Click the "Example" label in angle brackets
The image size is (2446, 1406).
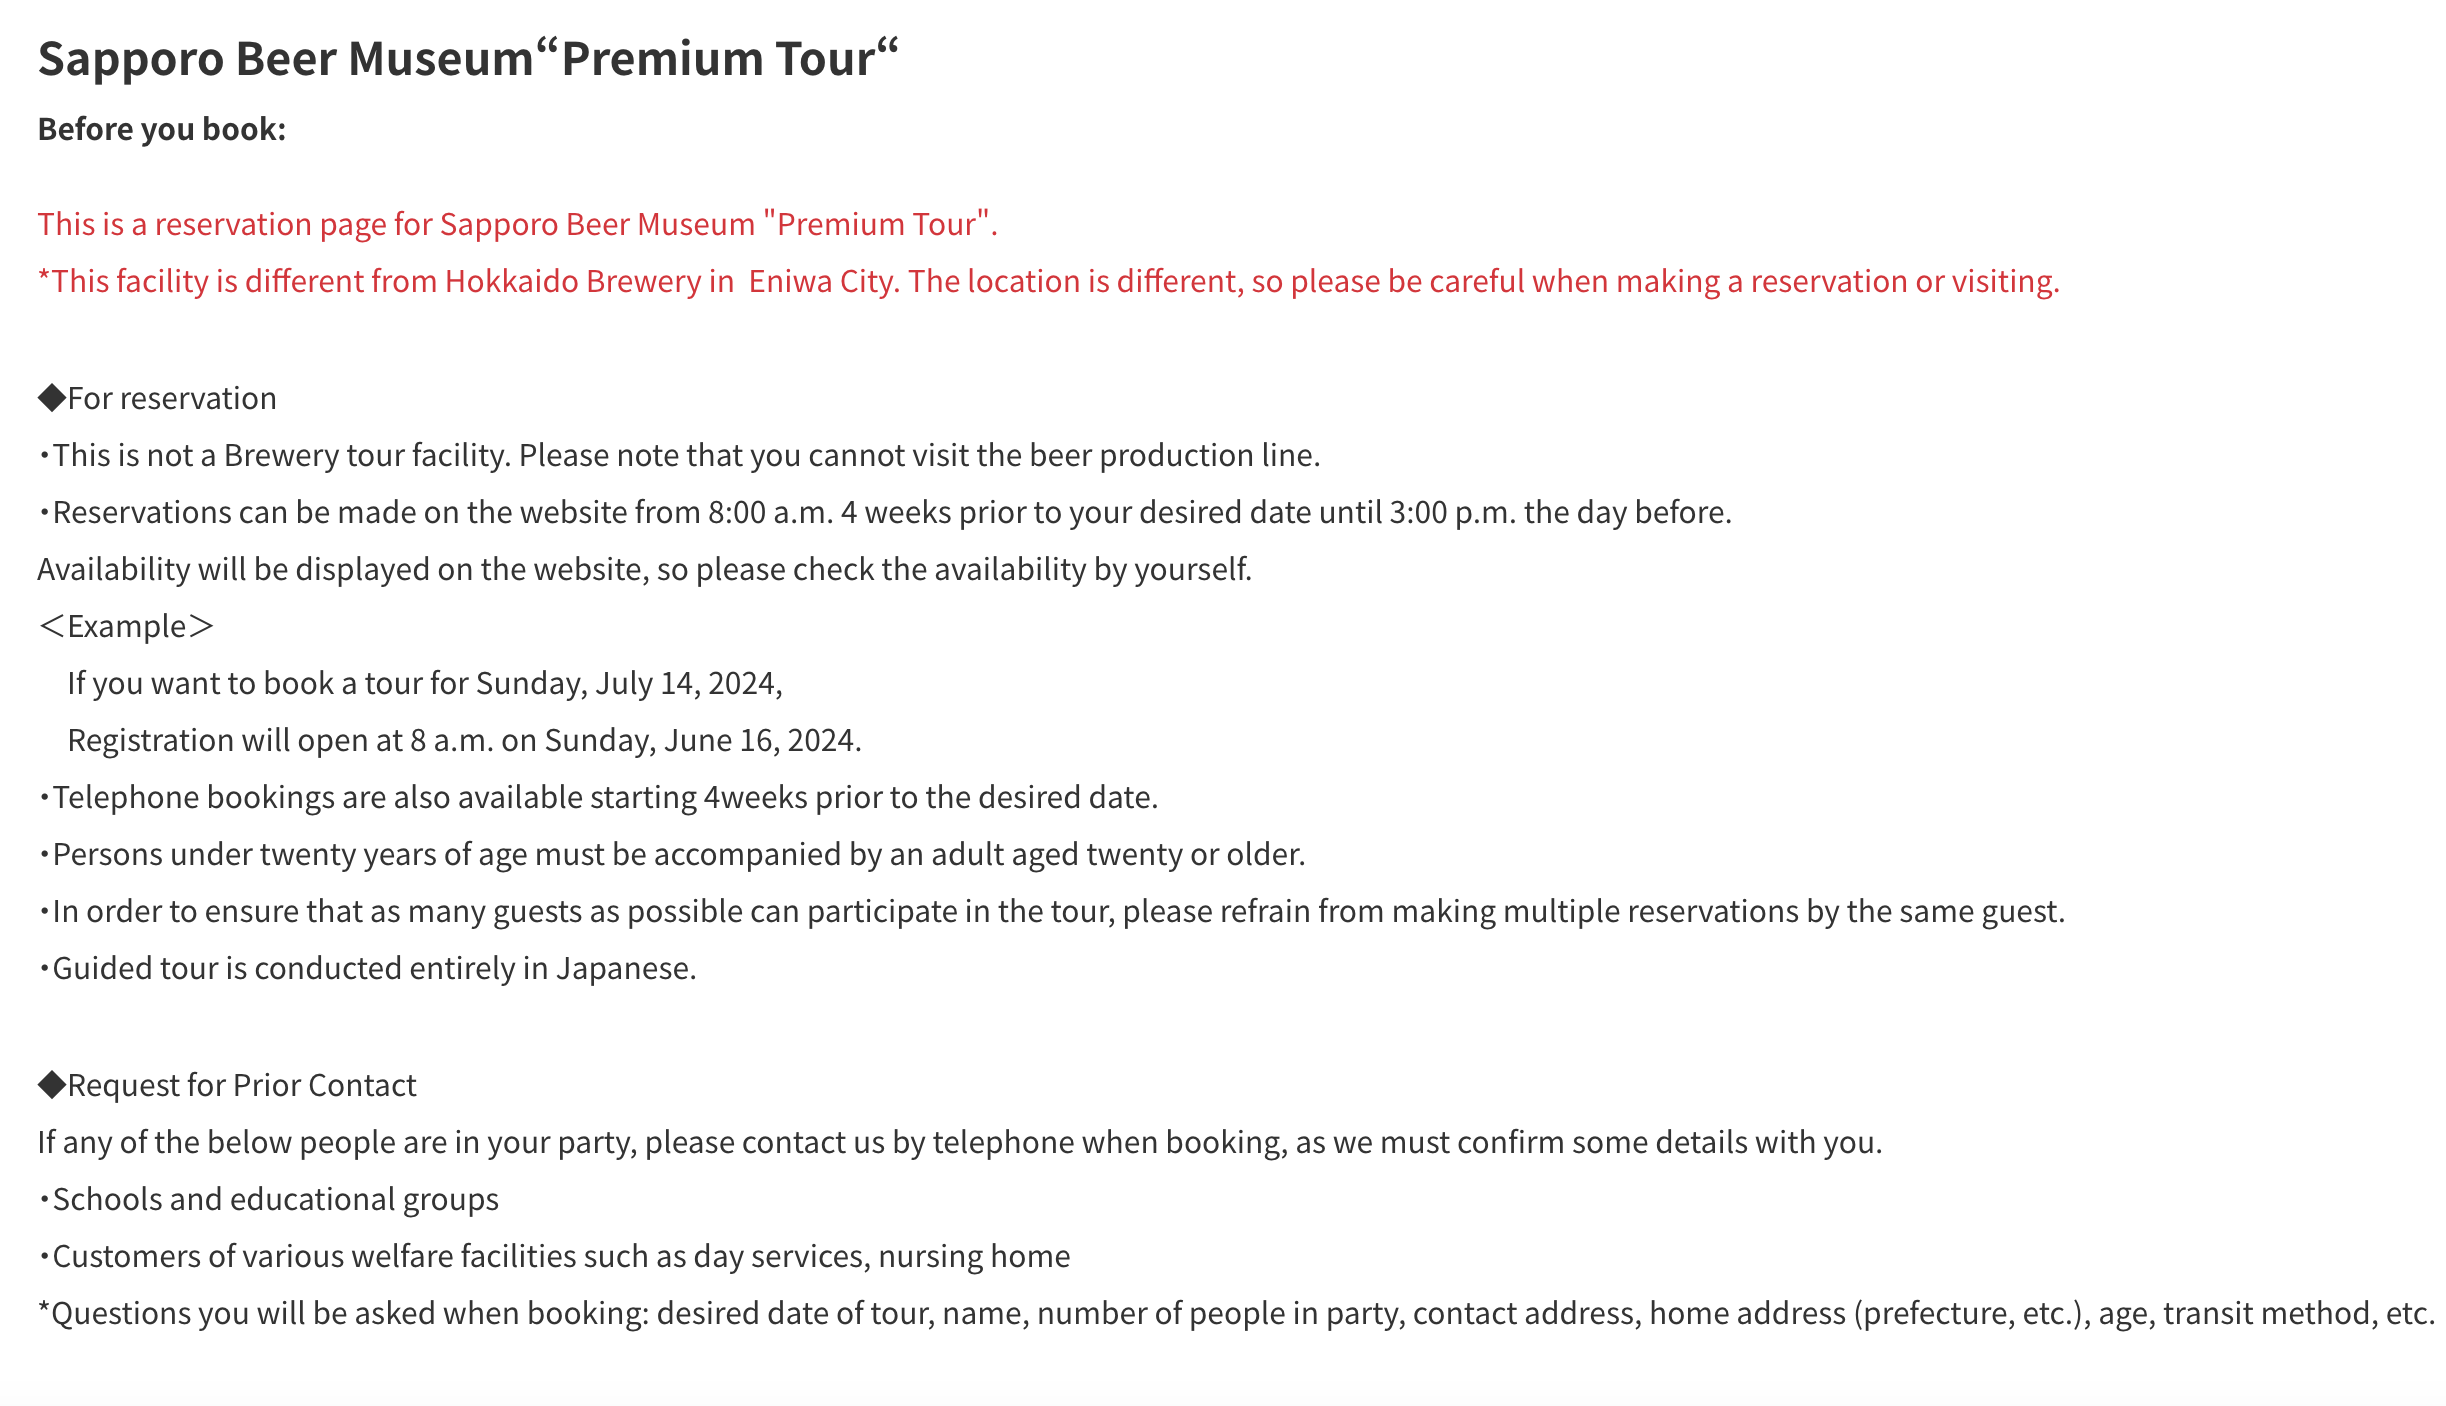click(x=126, y=626)
